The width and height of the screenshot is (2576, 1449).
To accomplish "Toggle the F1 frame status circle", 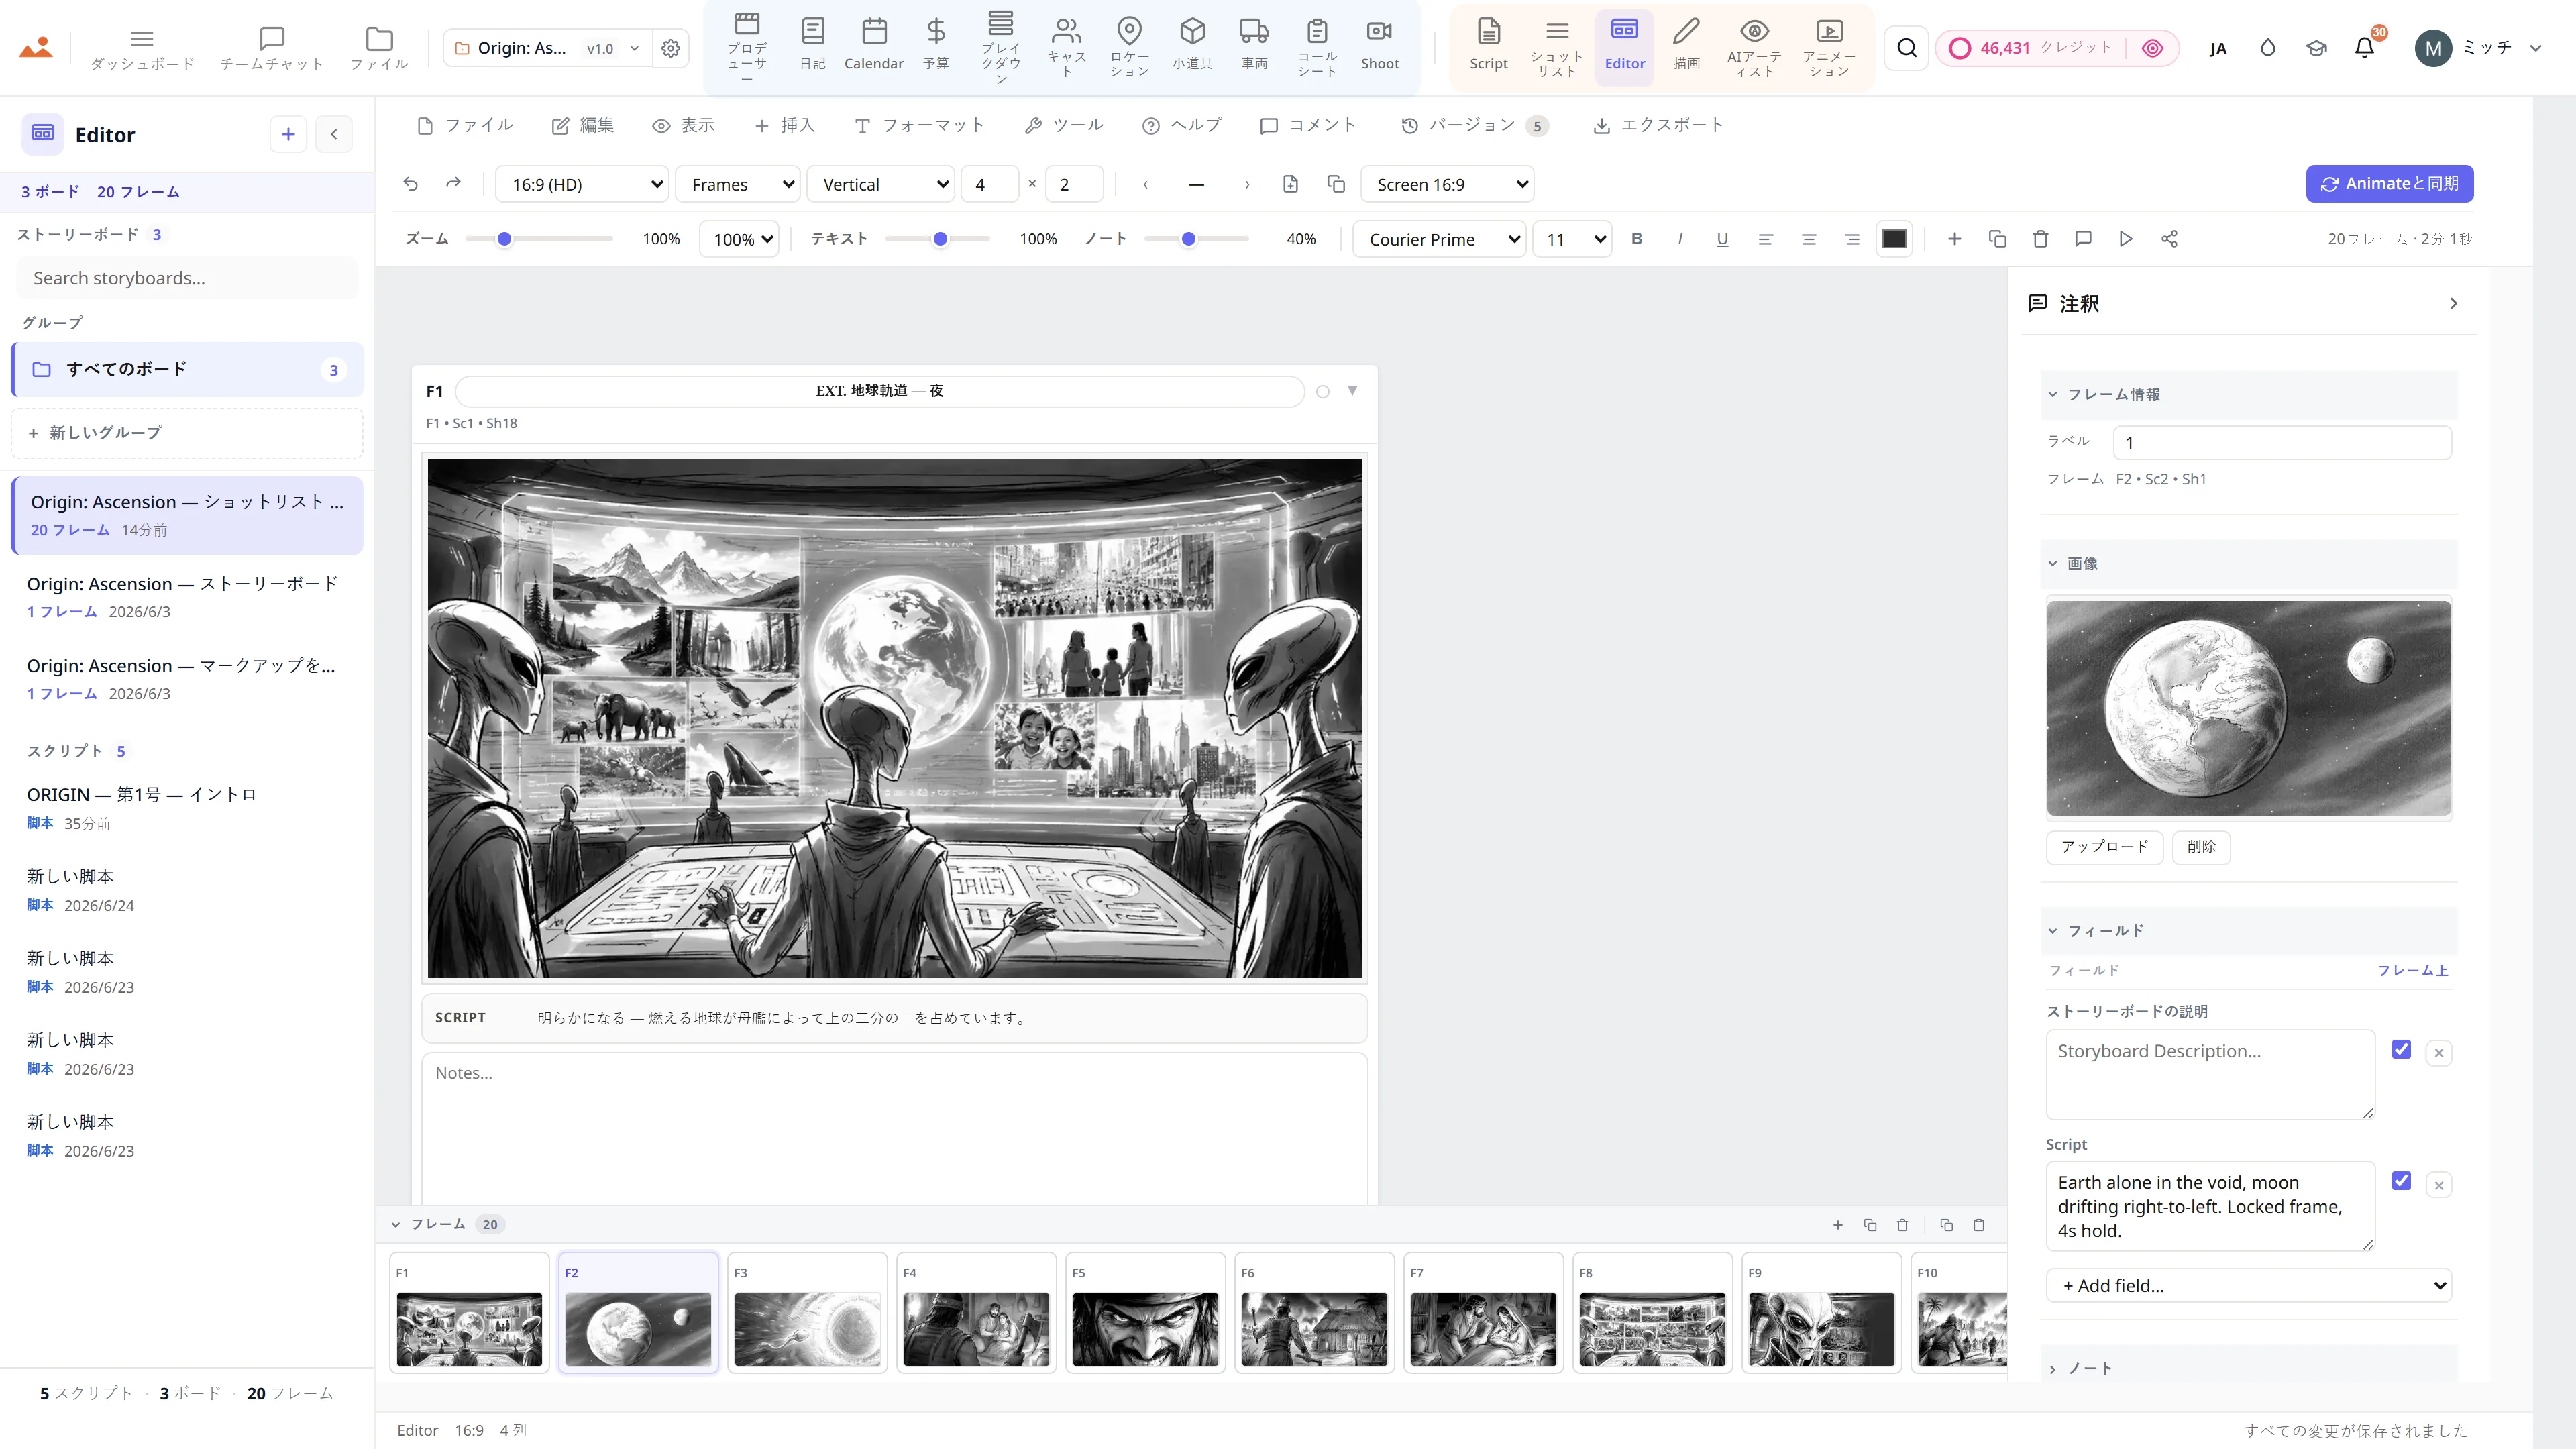I will click(x=1322, y=392).
